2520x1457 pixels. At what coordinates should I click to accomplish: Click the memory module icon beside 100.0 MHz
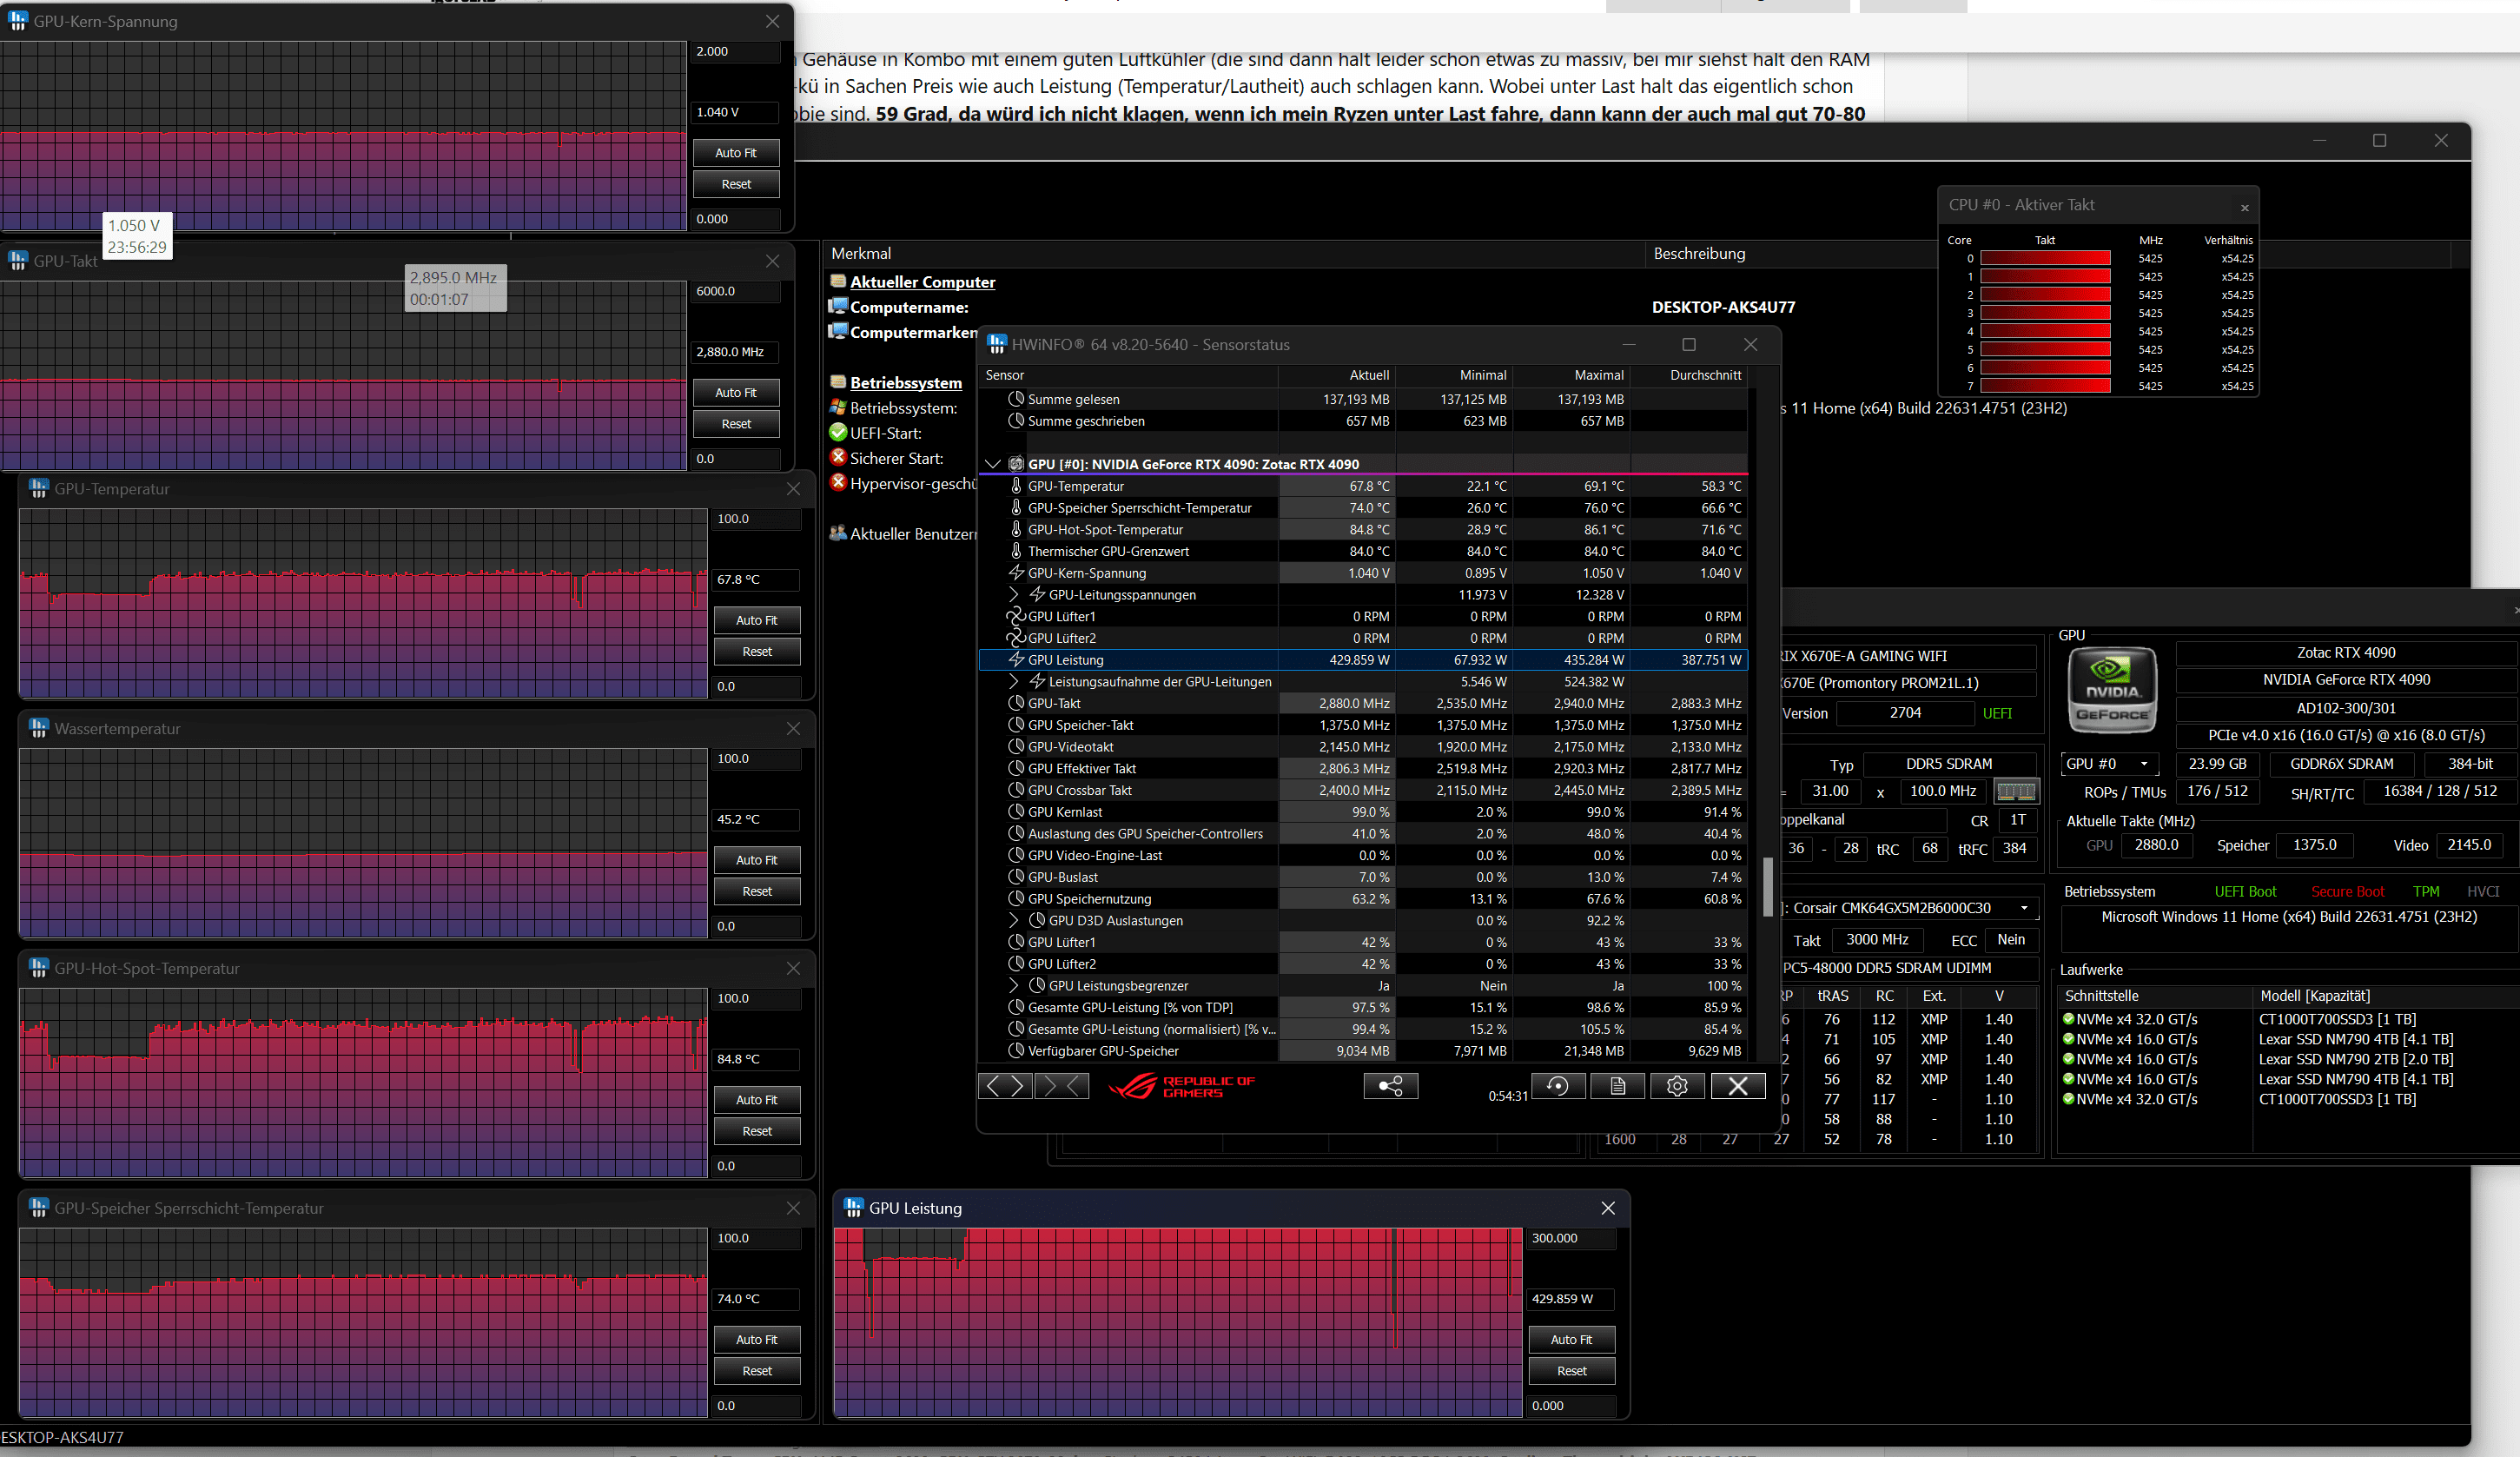(x=2016, y=791)
